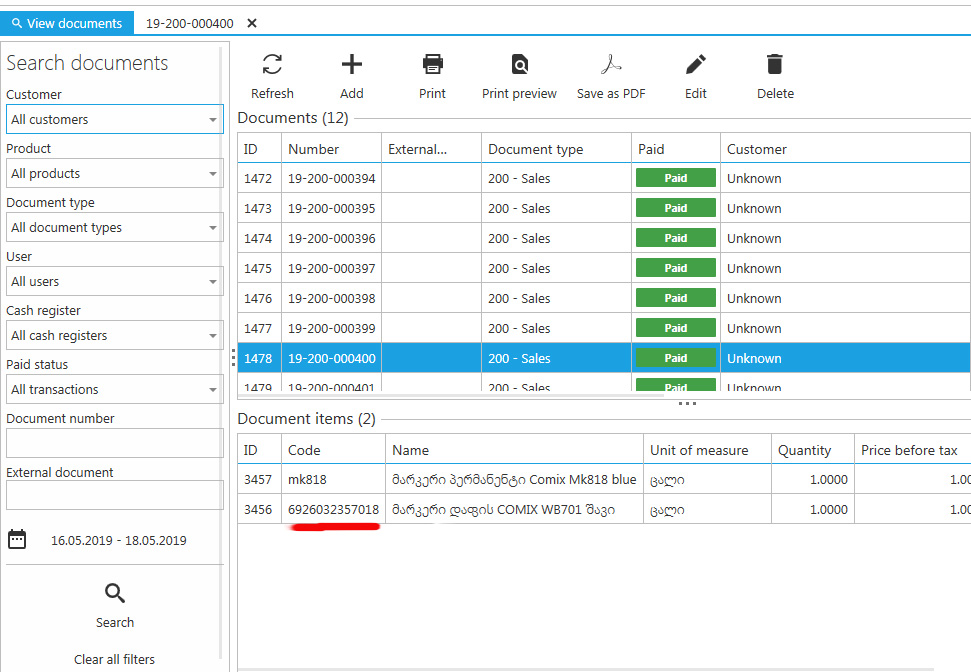Add a new document with plus icon
971x672 pixels.
352,65
